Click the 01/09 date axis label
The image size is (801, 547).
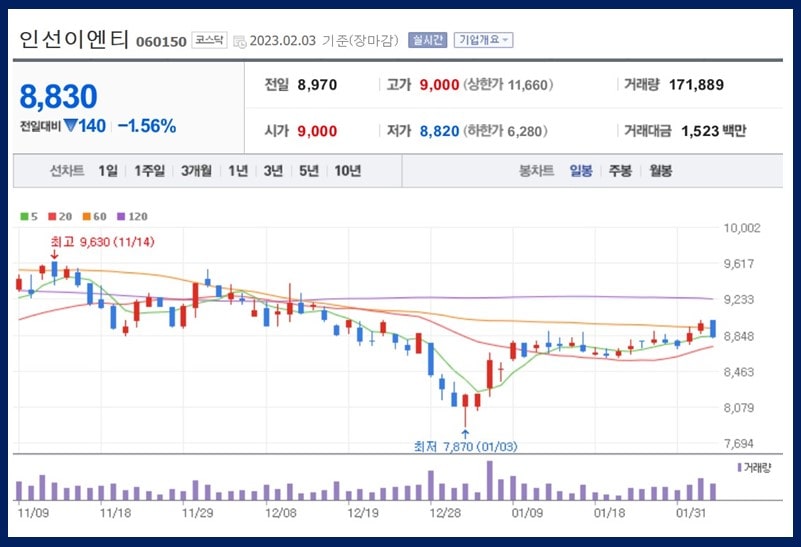[527, 512]
